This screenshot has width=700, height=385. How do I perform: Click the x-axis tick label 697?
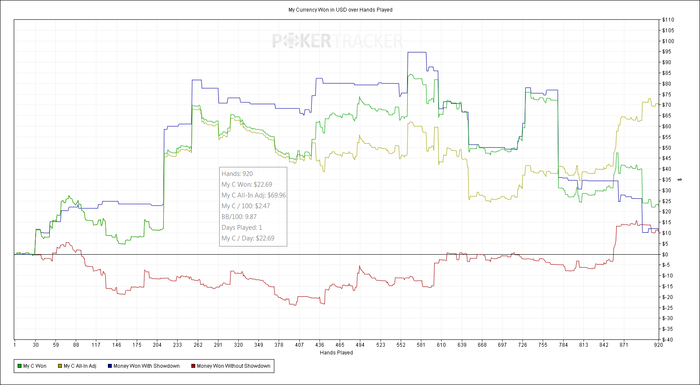coord(503,345)
